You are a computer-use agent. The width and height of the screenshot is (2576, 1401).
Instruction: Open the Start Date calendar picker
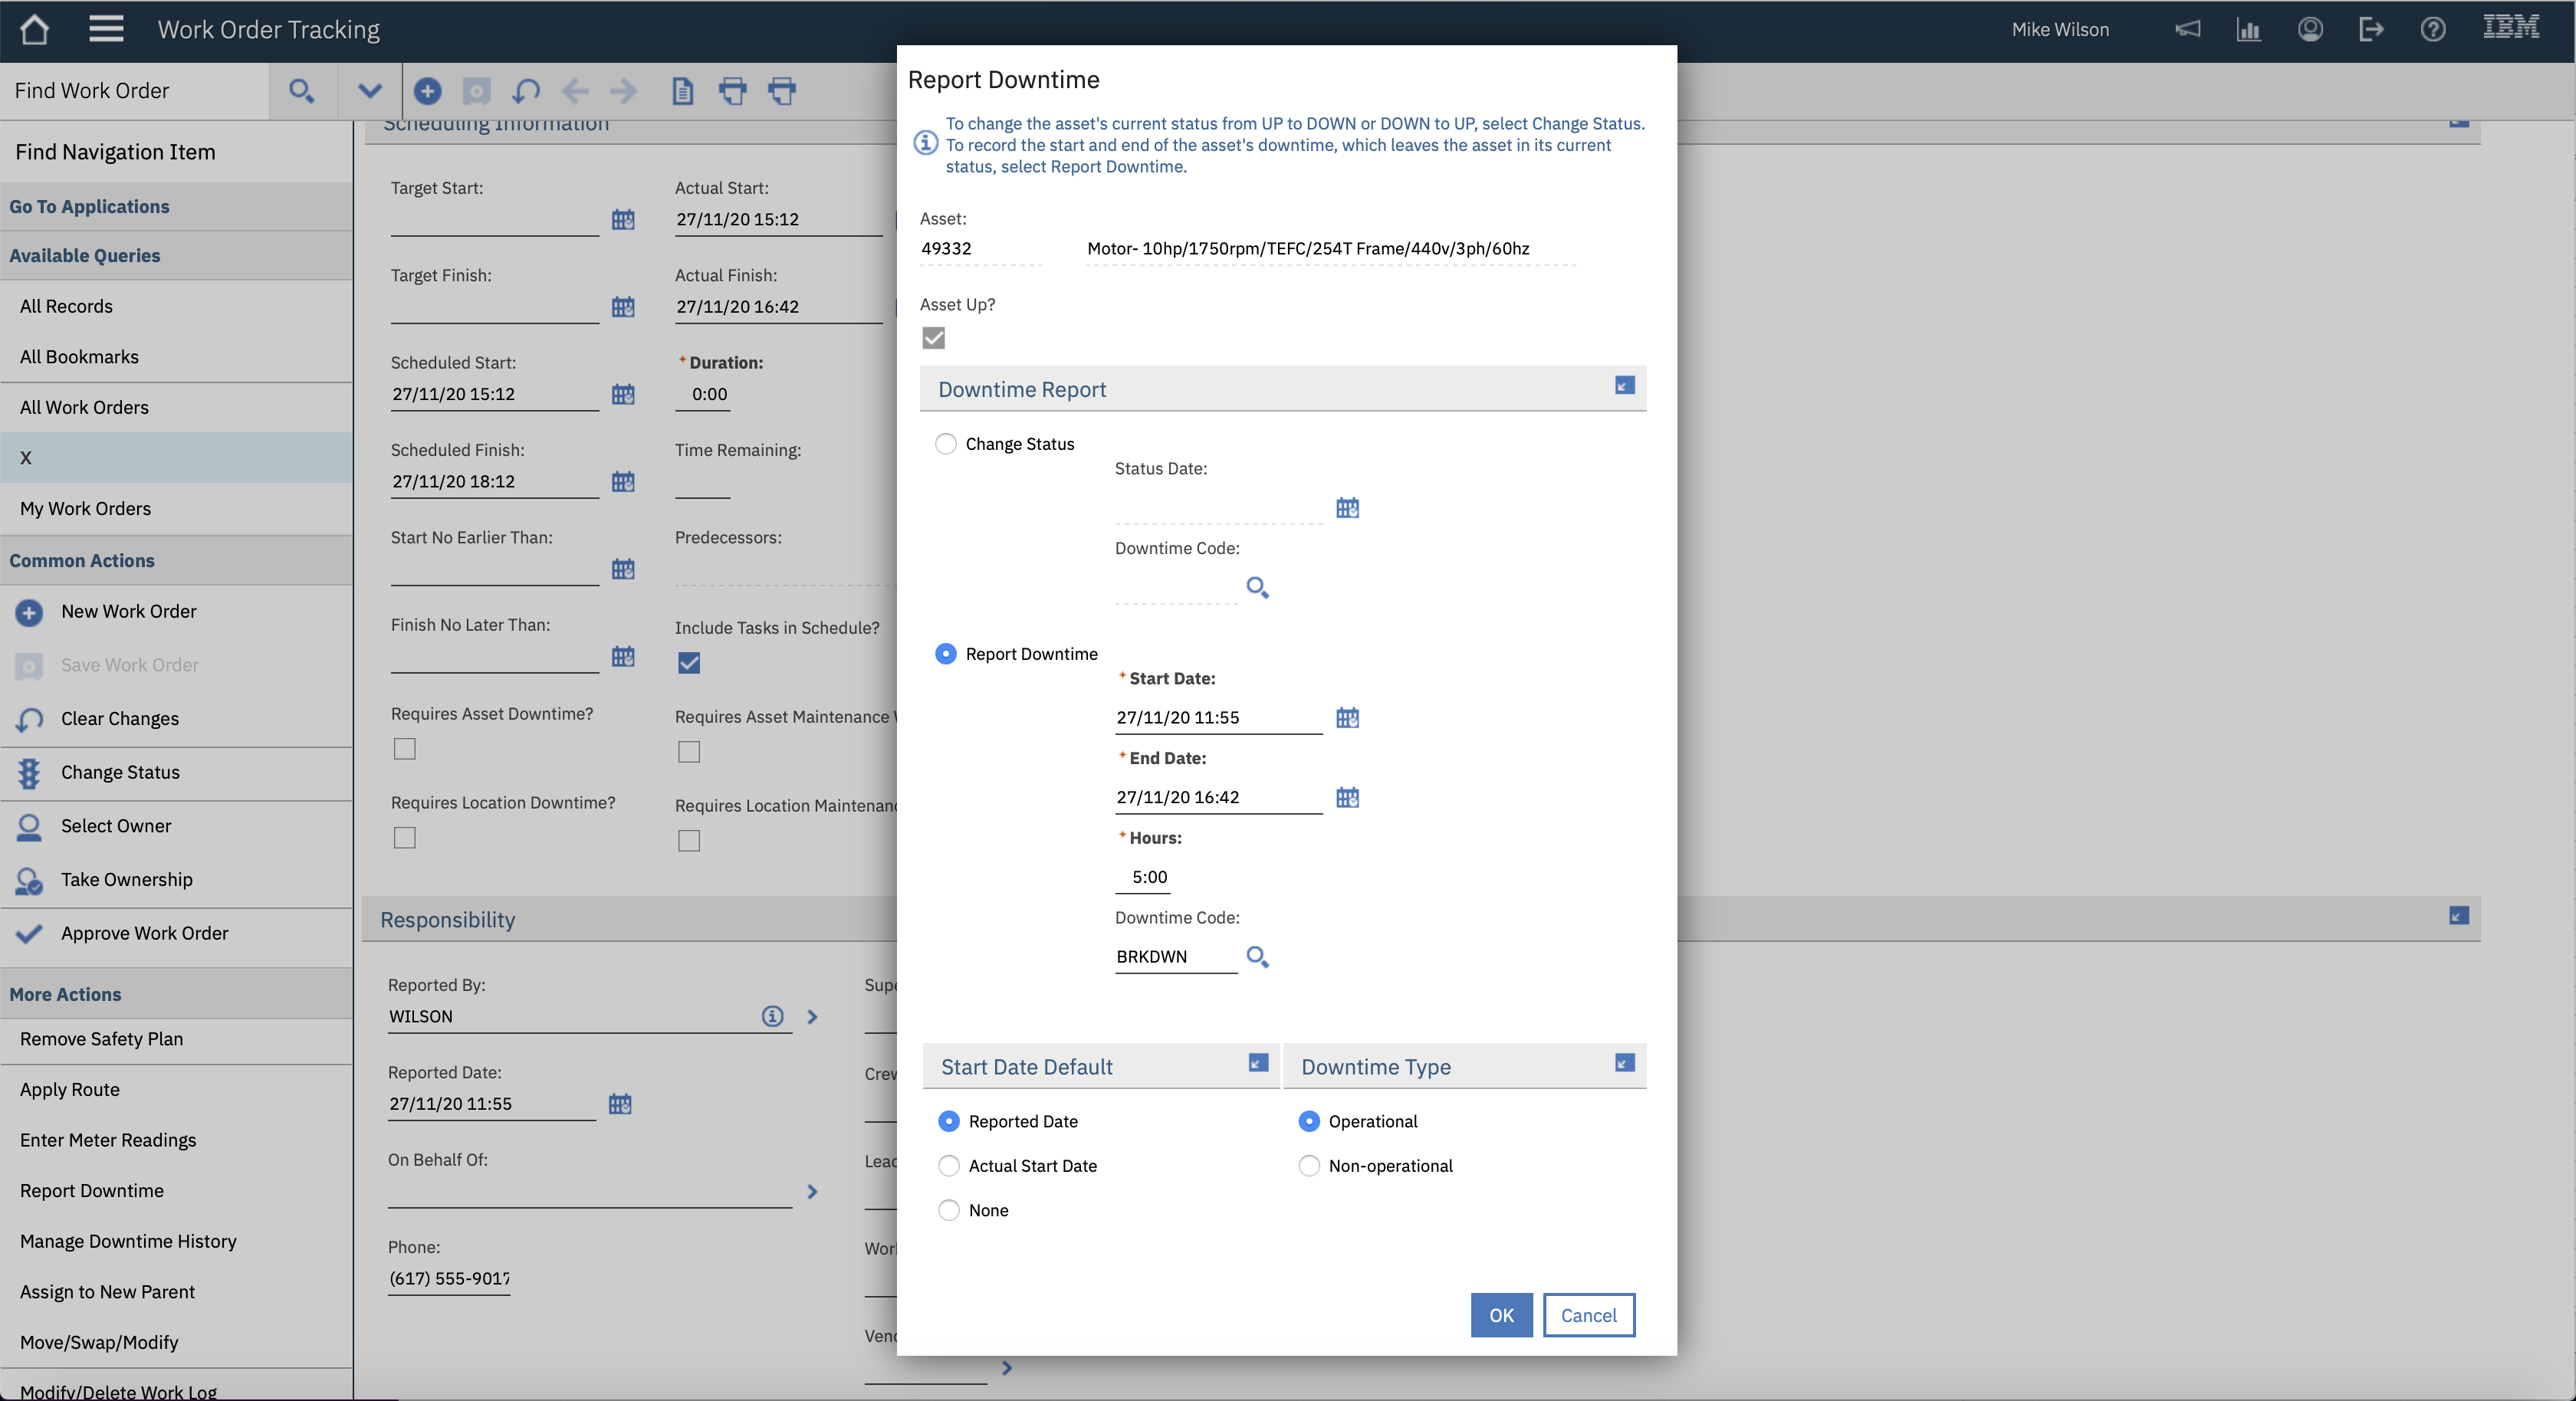pyautogui.click(x=1347, y=718)
